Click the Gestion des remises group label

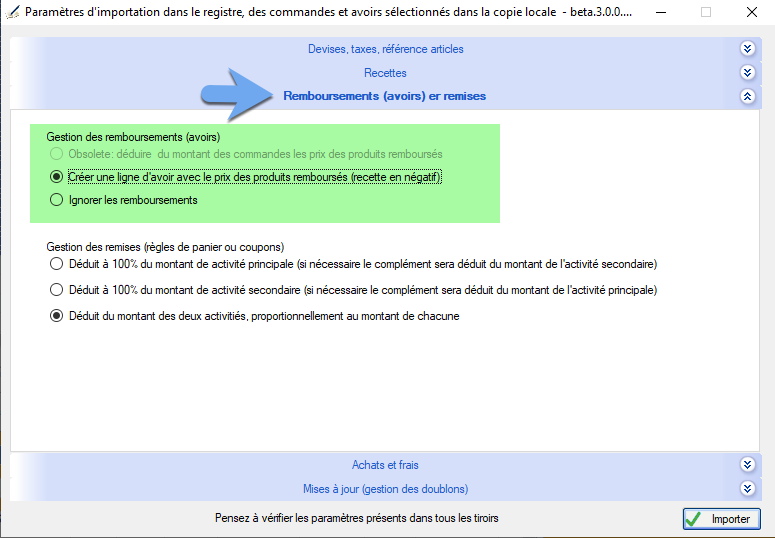[x=165, y=247]
